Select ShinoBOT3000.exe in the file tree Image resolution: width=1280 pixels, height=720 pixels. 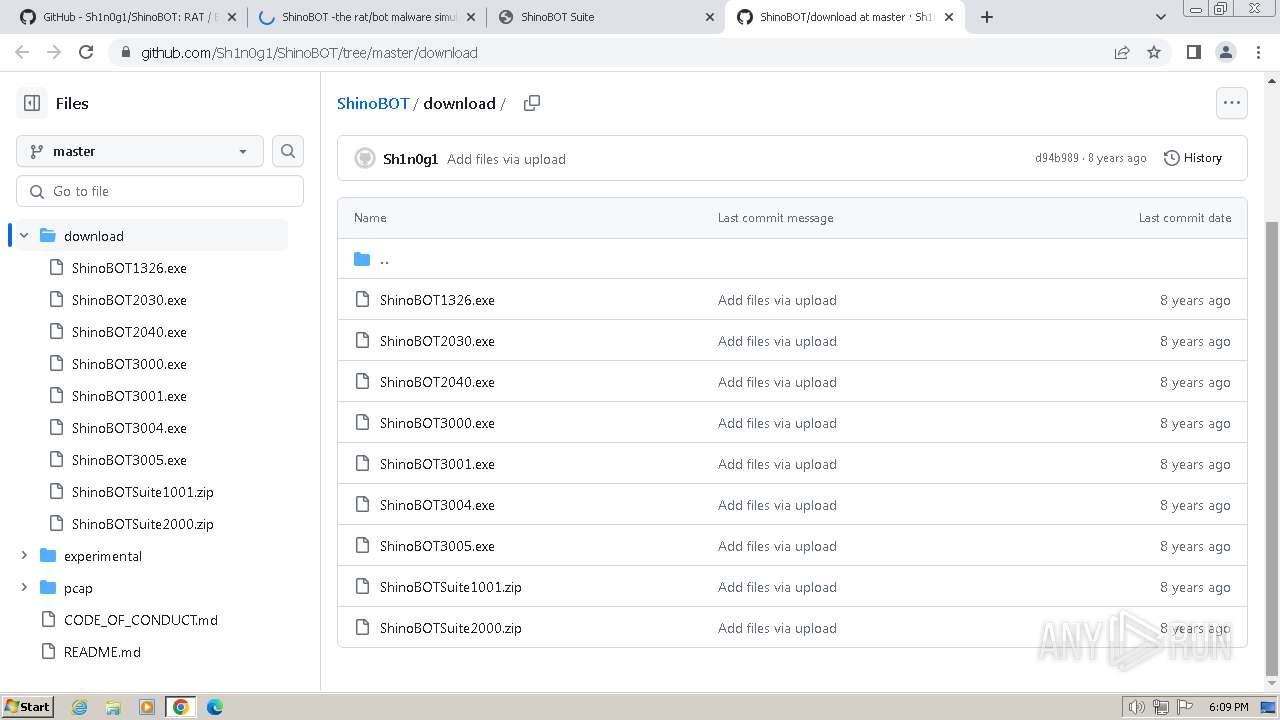(129, 364)
